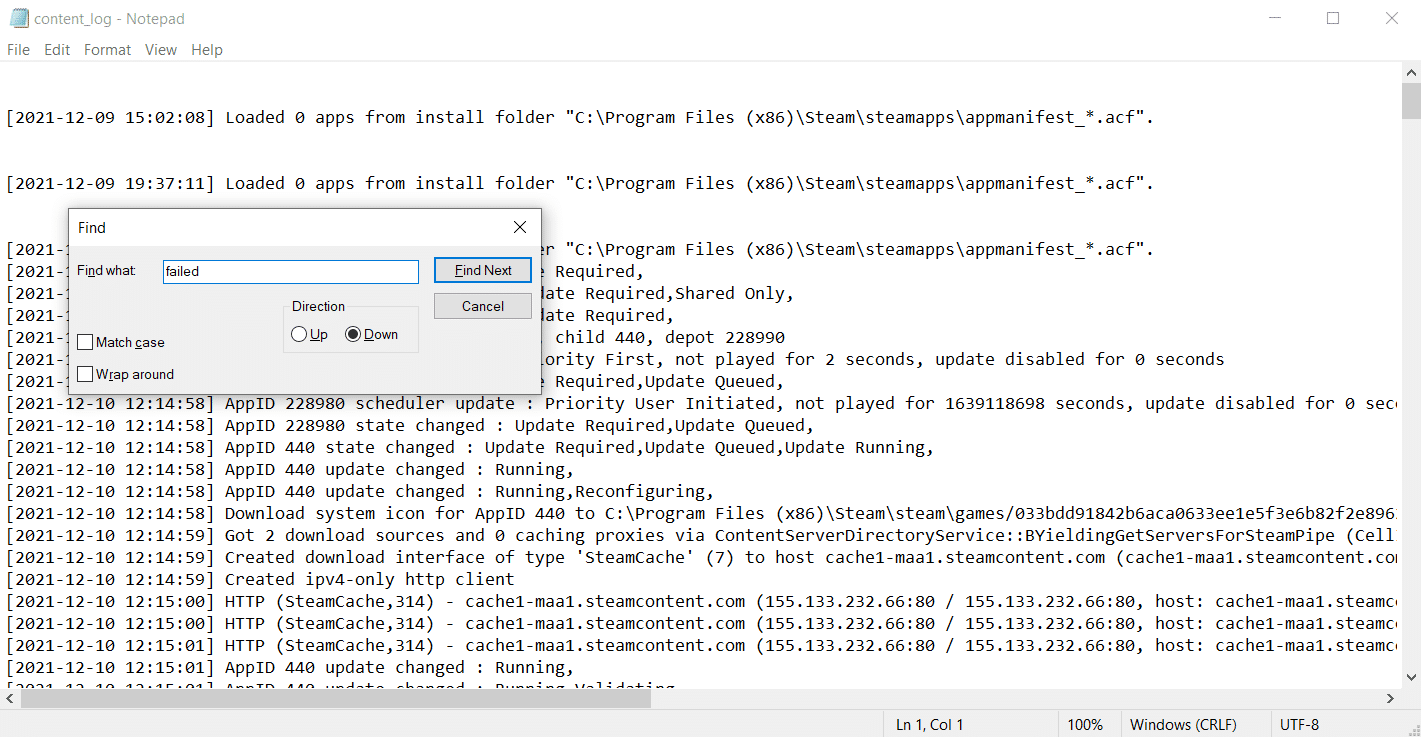Click the Notepad app icon in title bar
Screen dimensions: 1421x737
18,18
